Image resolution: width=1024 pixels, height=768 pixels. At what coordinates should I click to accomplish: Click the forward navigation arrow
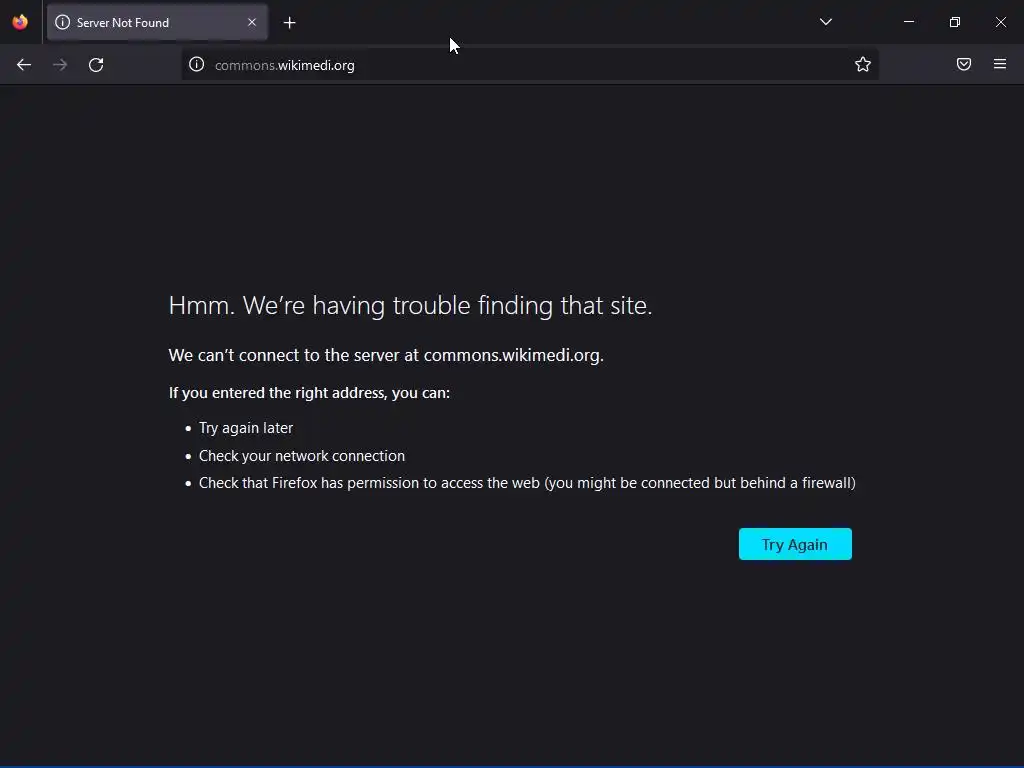pos(60,65)
